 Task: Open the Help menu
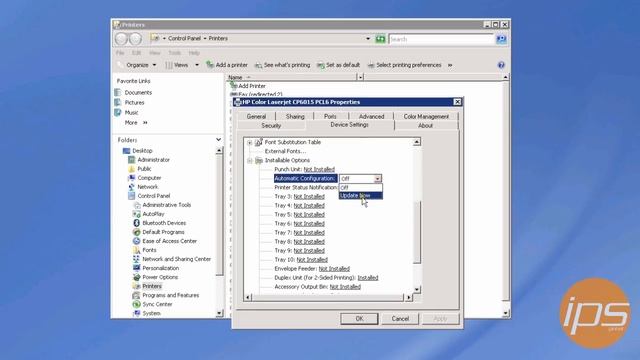(194, 53)
